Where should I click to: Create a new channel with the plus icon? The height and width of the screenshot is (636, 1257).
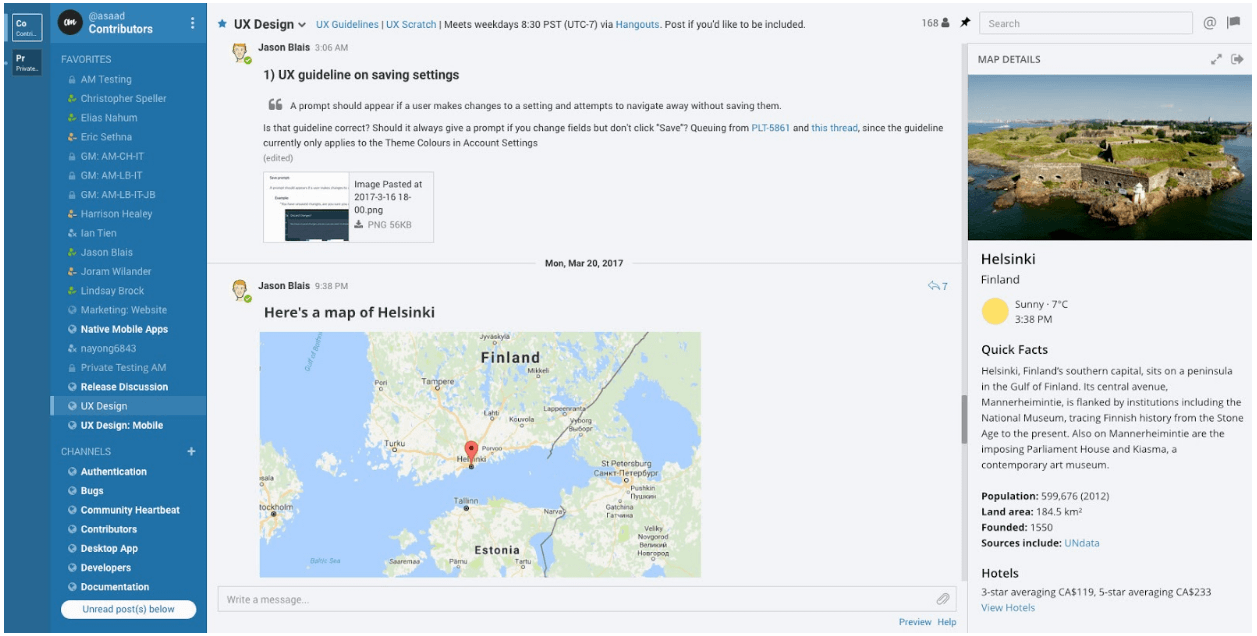click(191, 451)
